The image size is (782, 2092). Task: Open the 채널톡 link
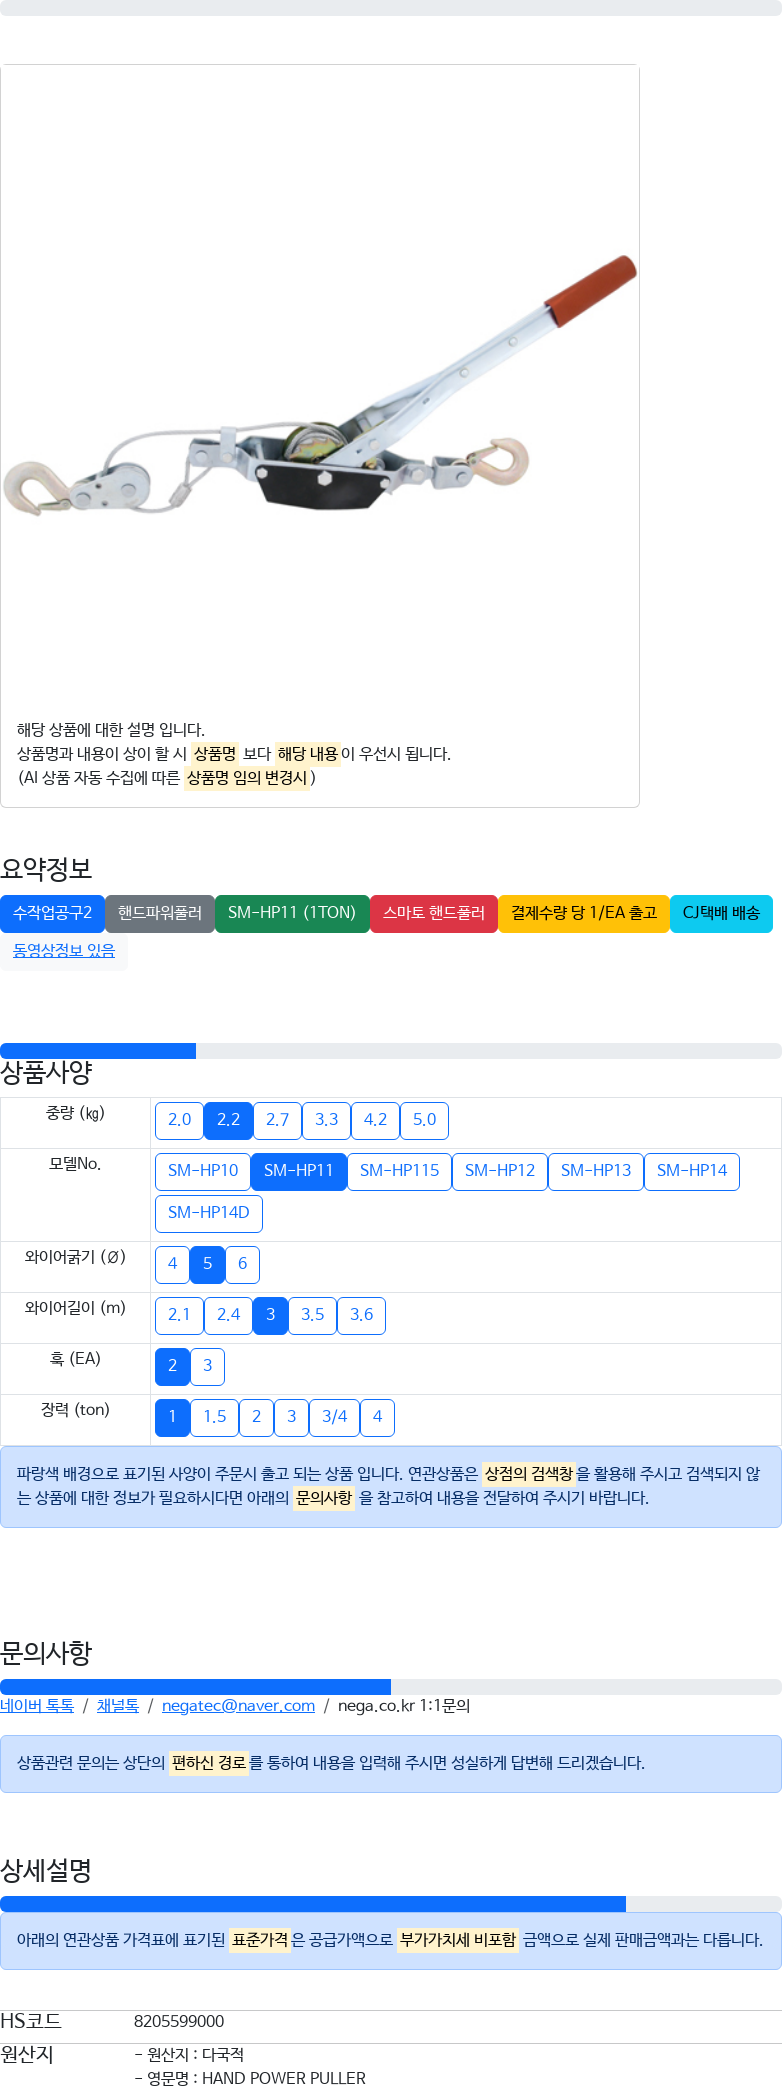pyautogui.click(x=118, y=1705)
